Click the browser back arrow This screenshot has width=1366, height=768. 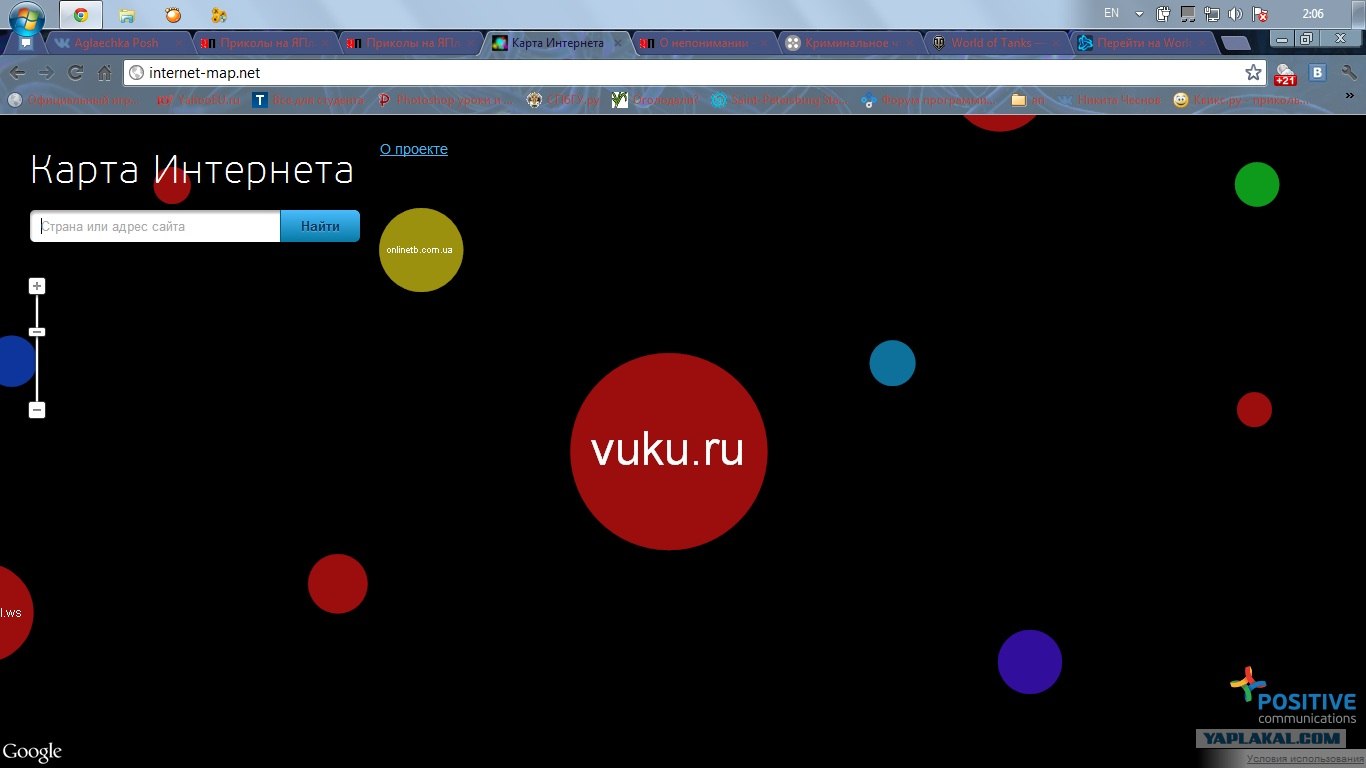point(17,73)
